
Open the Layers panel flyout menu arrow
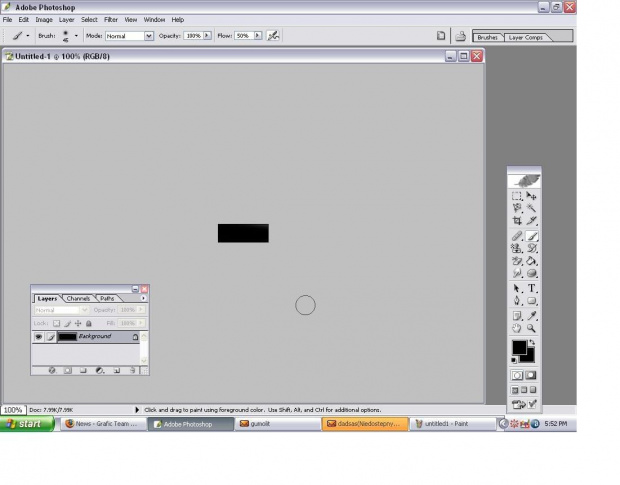pyautogui.click(x=143, y=298)
